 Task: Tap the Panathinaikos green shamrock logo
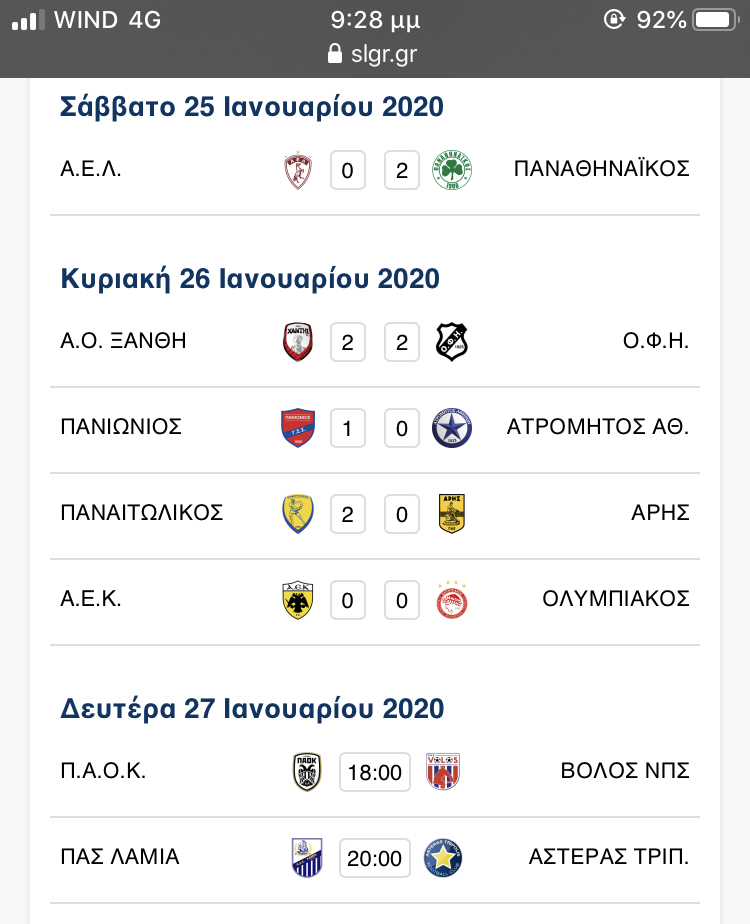coord(452,171)
